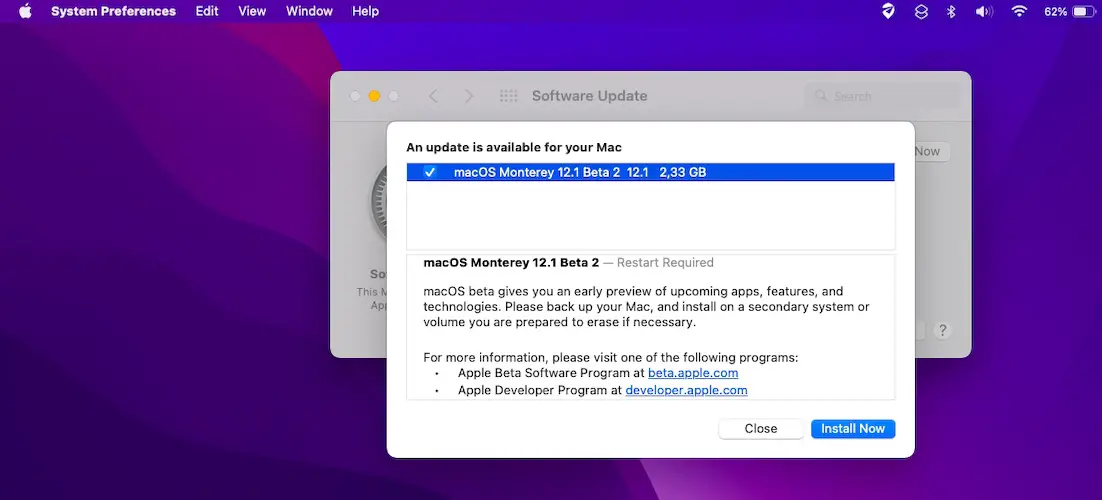This screenshot has width=1102, height=500.
Task: Close the update dialog with Close button
Action: [x=760, y=428]
